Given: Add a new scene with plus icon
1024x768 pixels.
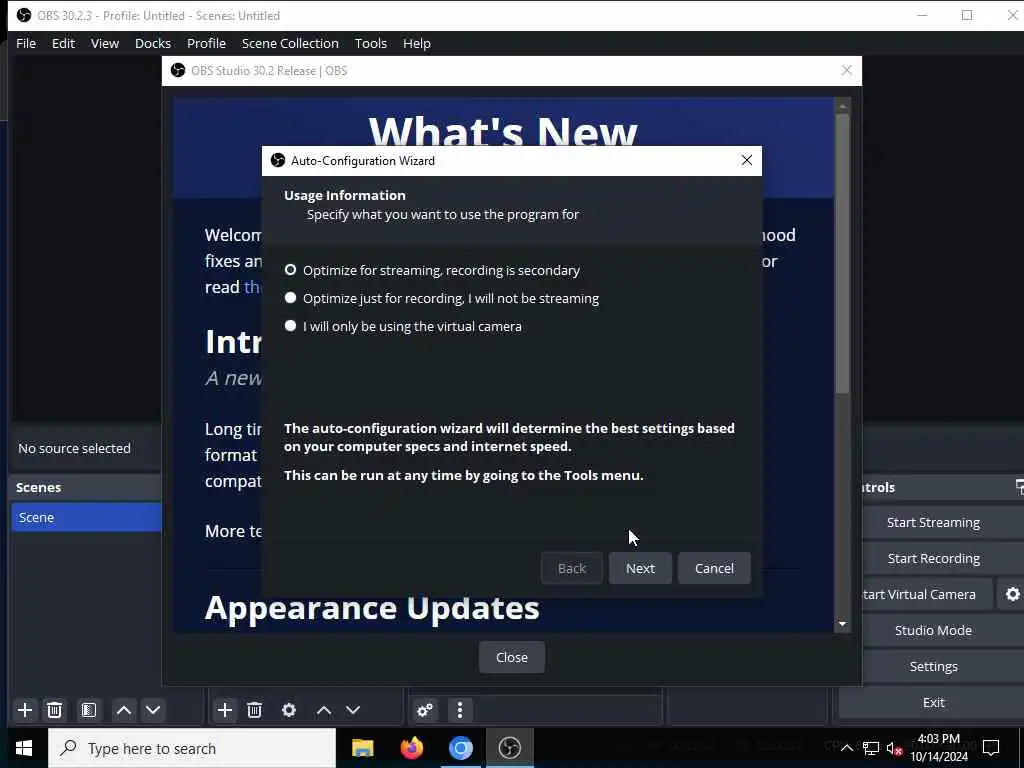Looking at the screenshot, I should coord(25,710).
